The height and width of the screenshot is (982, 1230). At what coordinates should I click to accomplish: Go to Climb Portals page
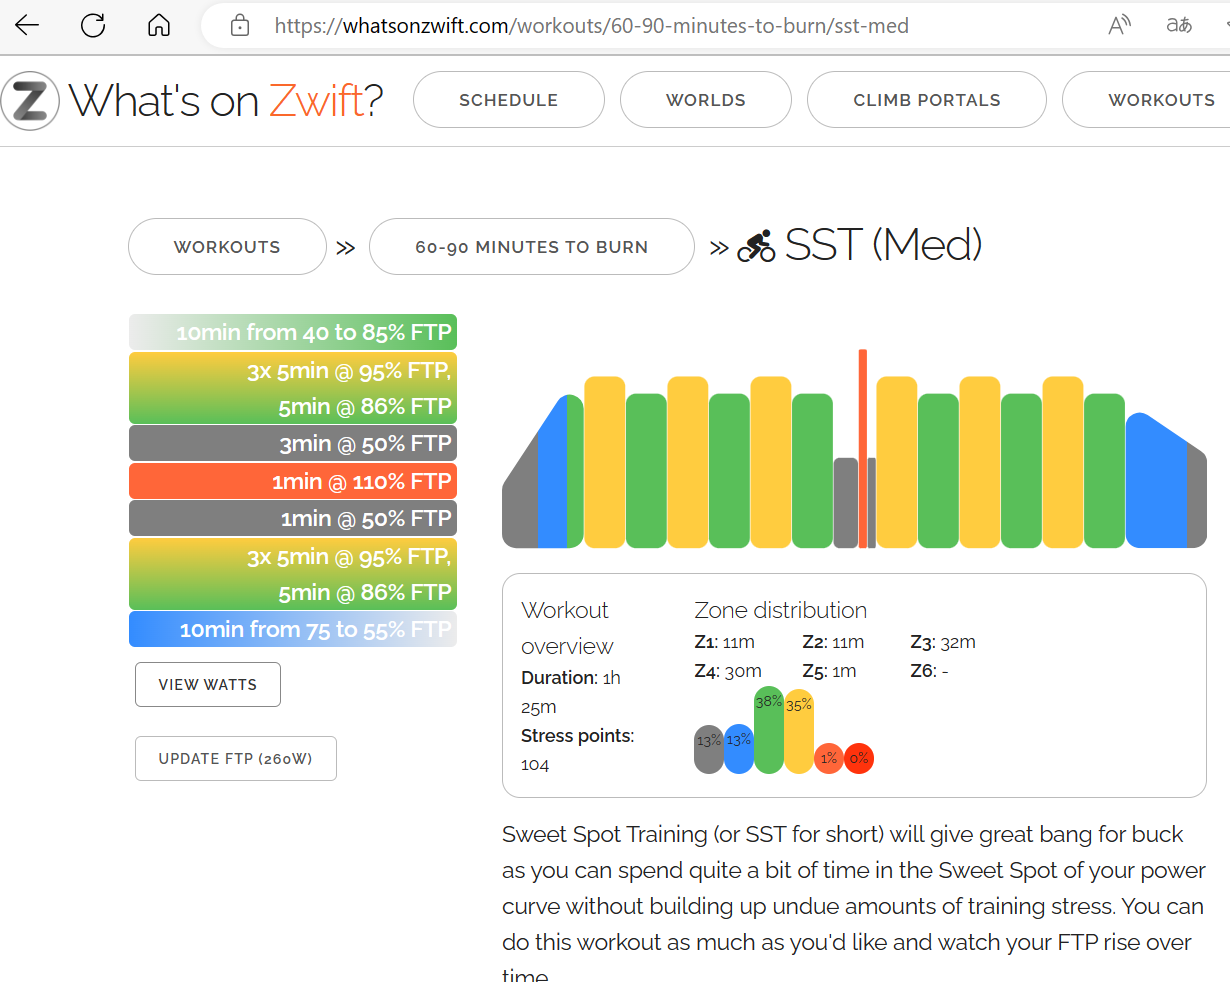[926, 100]
